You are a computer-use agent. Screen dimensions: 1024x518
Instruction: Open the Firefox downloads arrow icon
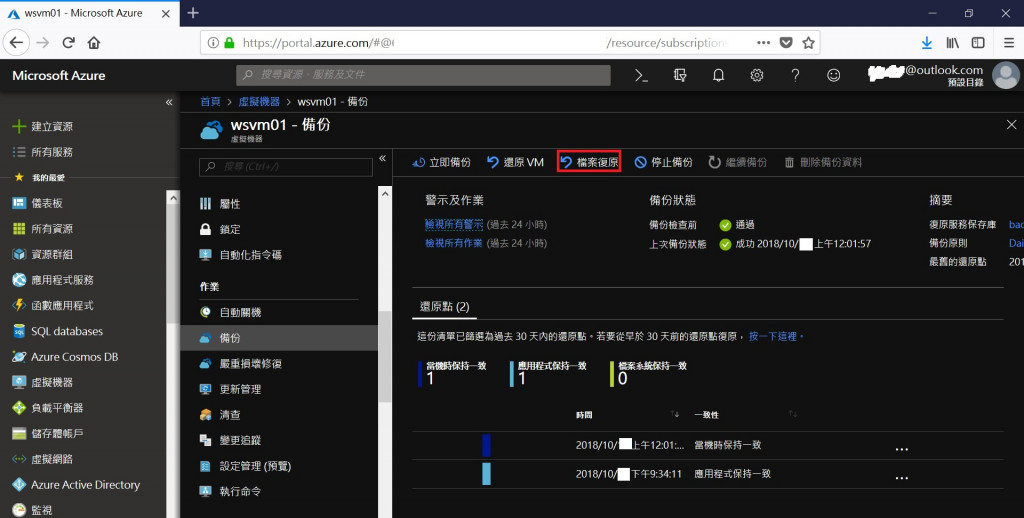(927, 42)
